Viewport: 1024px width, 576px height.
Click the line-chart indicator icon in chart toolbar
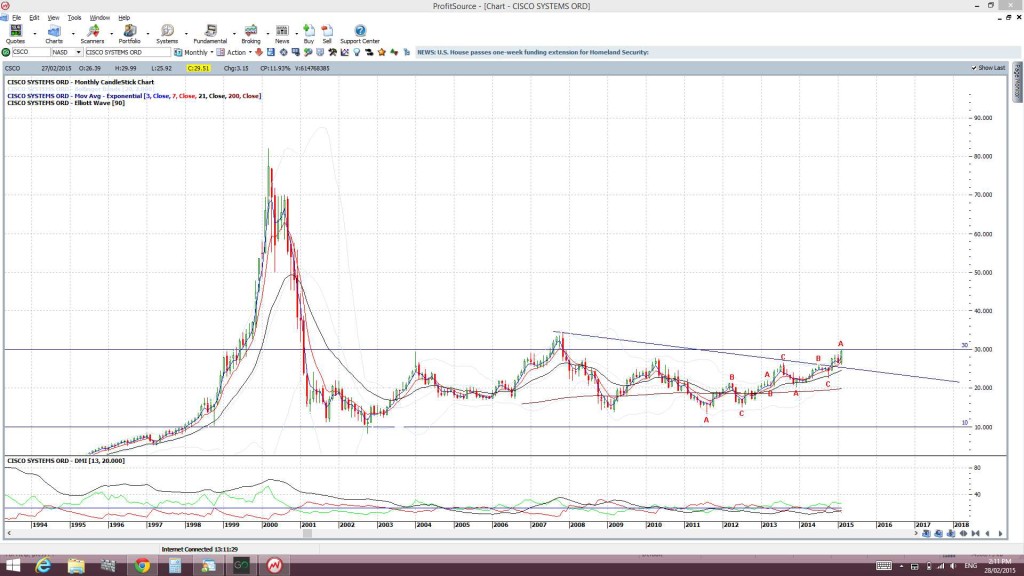pos(345,52)
